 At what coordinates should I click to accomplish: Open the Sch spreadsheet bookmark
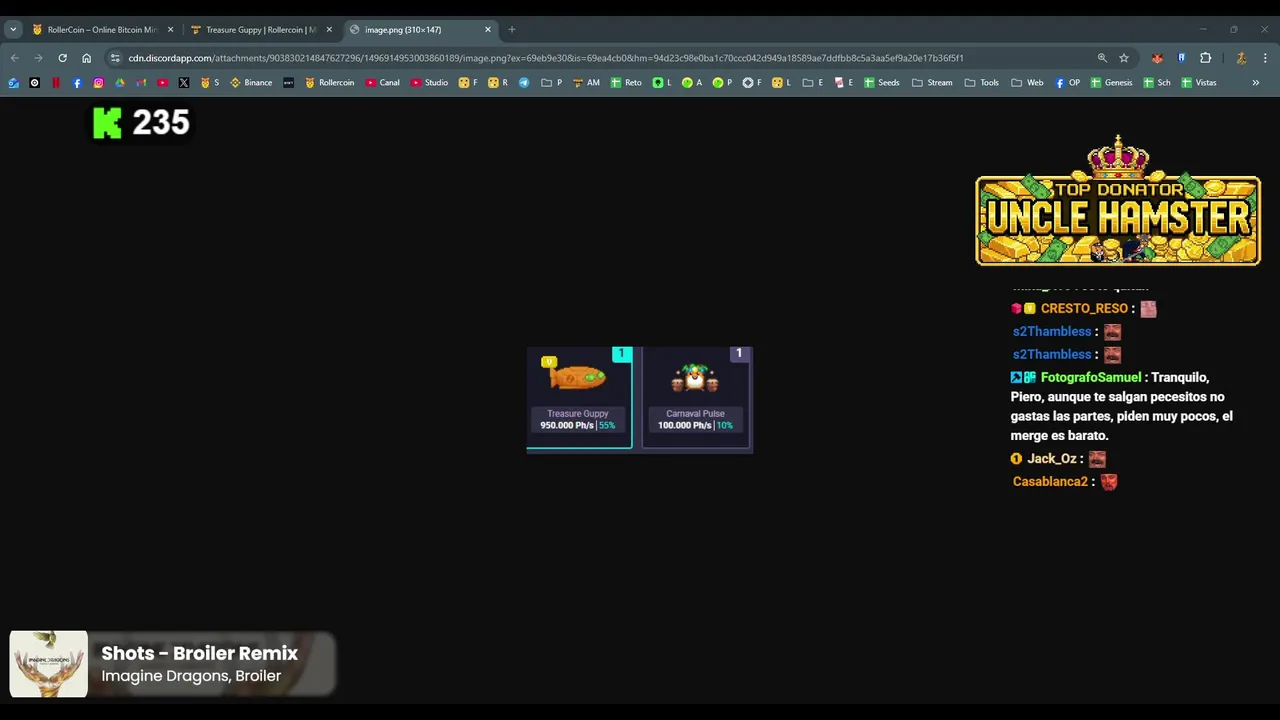(1156, 83)
